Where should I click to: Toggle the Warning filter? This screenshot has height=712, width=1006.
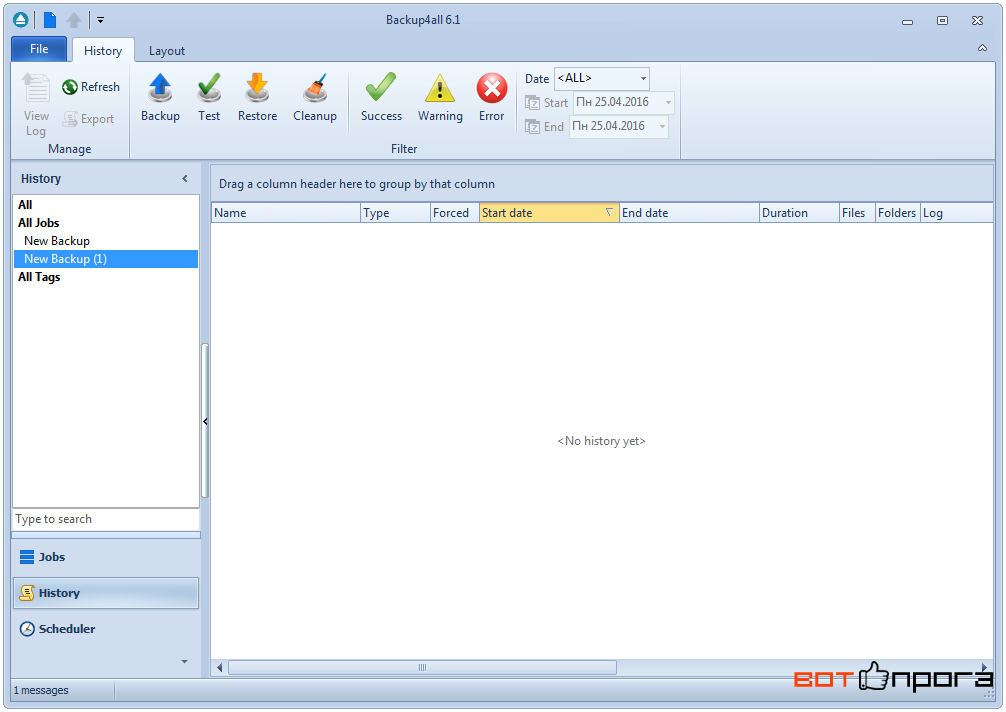click(440, 97)
